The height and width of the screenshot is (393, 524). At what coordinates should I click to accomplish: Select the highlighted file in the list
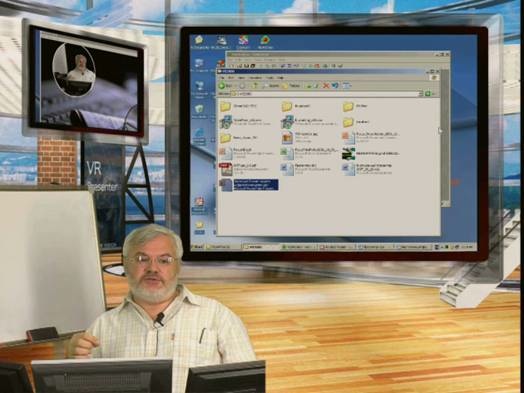[x=249, y=184]
